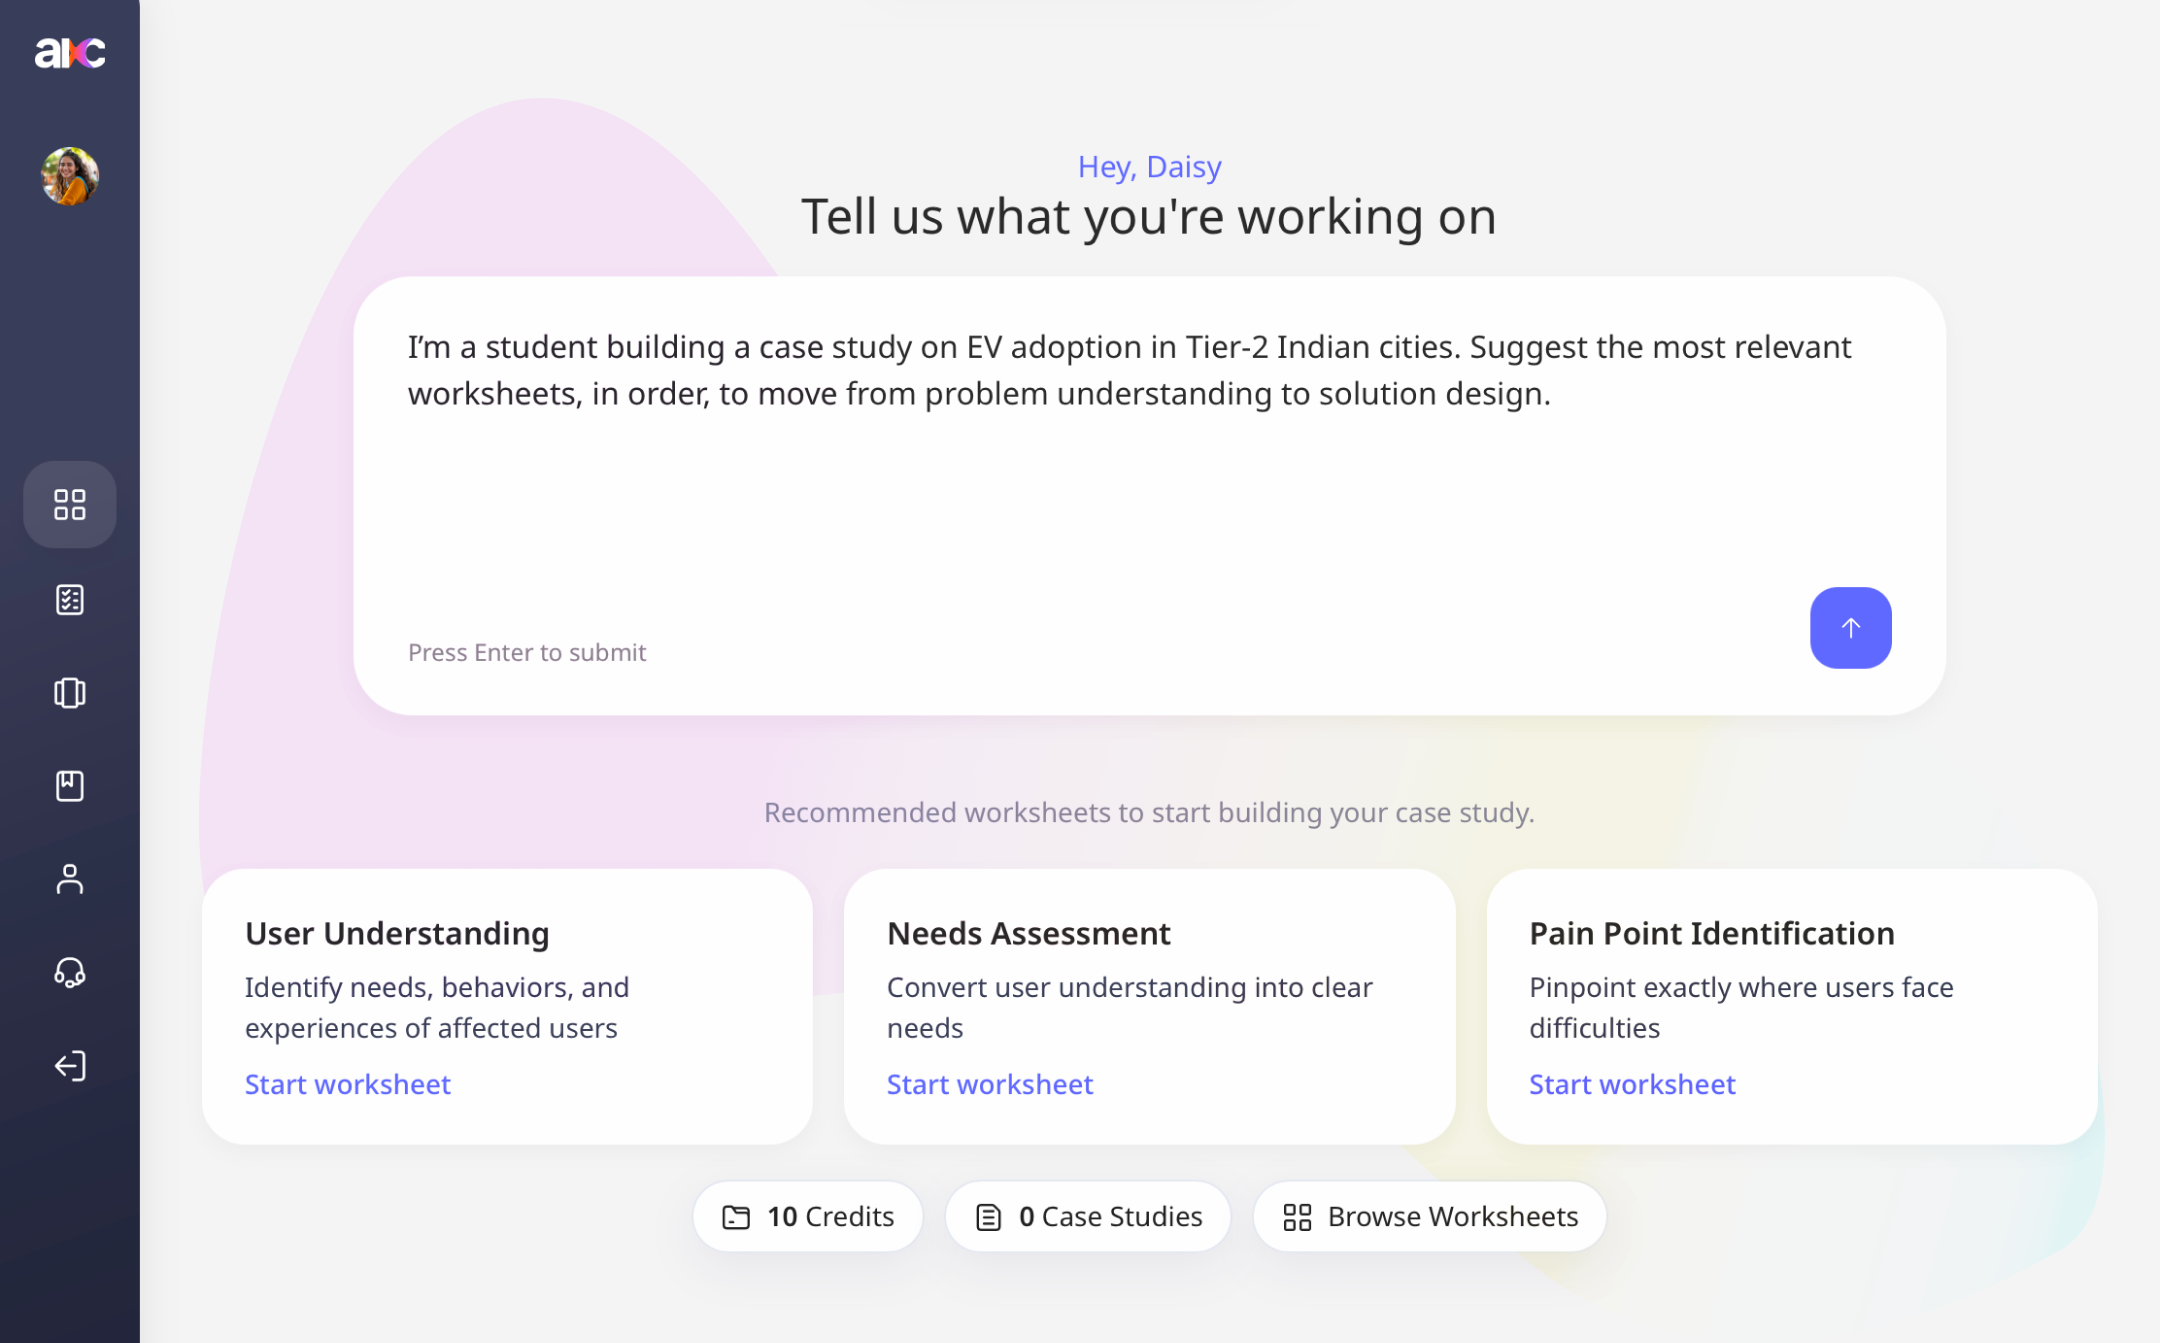Open the 10 Credits pill
The width and height of the screenshot is (2160, 1343).
808,1216
